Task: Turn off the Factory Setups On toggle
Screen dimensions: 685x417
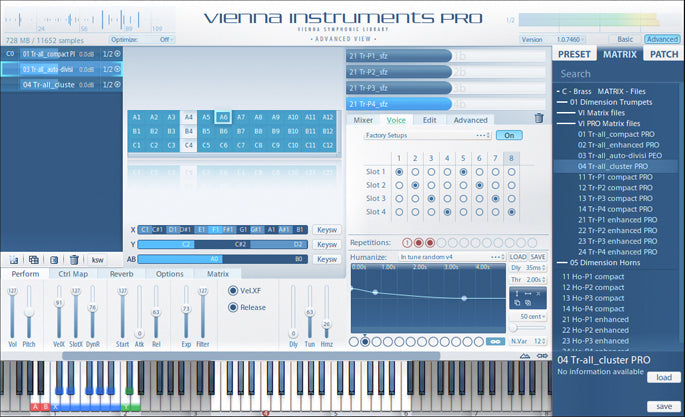Action: (509, 135)
